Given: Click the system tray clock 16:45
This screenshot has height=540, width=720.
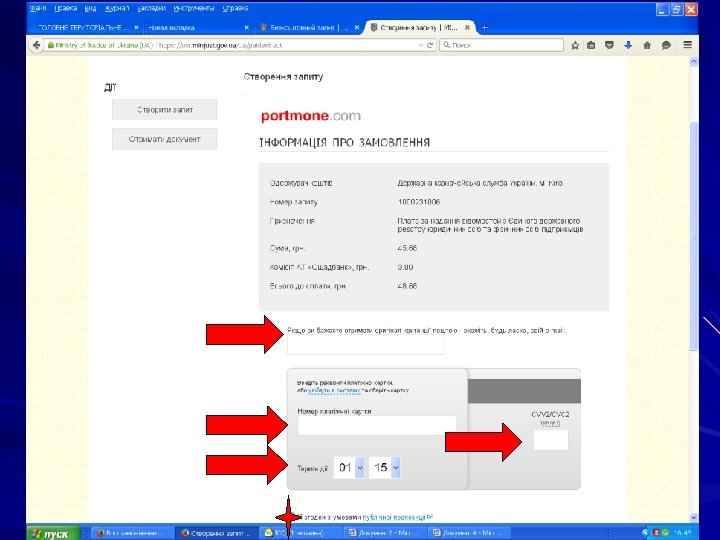Looking at the screenshot, I should tap(682, 533).
